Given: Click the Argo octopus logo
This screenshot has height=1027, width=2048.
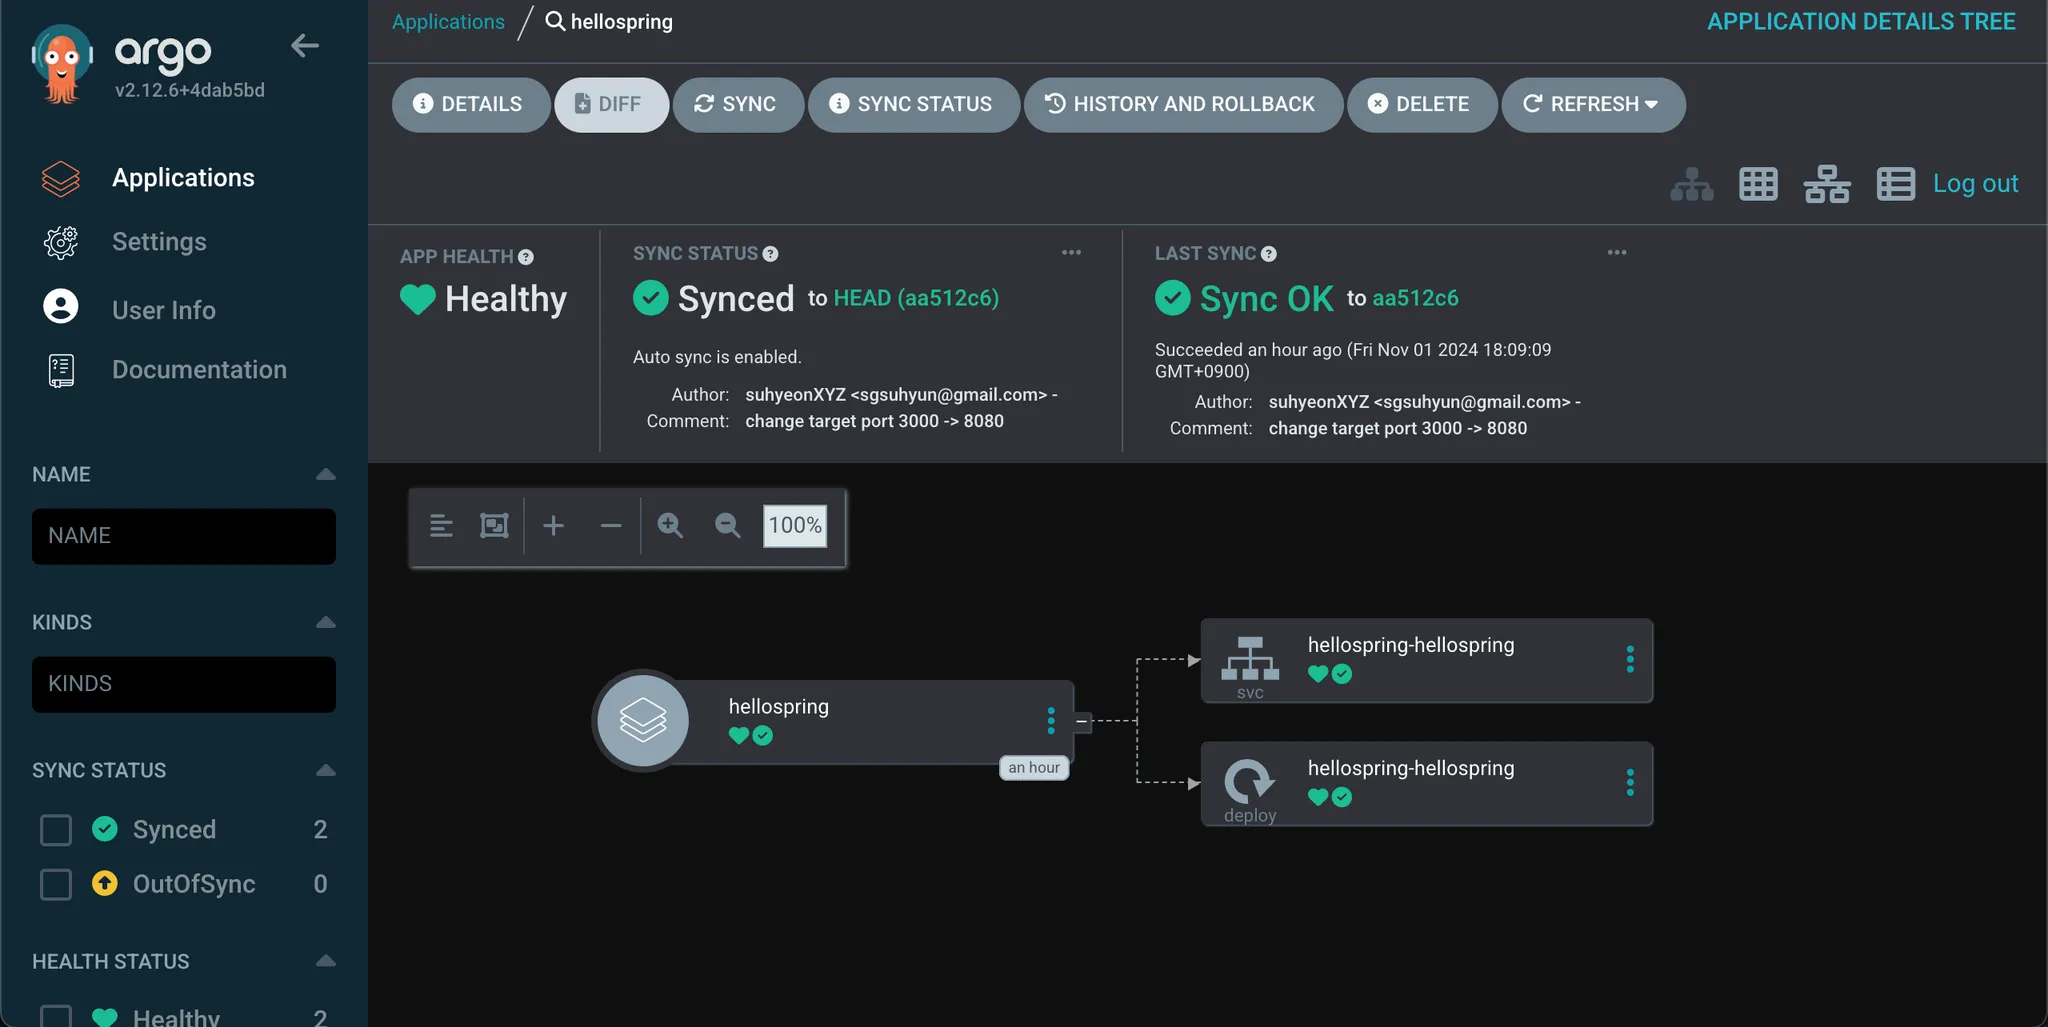Looking at the screenshot, I should [x=62, y=65].
